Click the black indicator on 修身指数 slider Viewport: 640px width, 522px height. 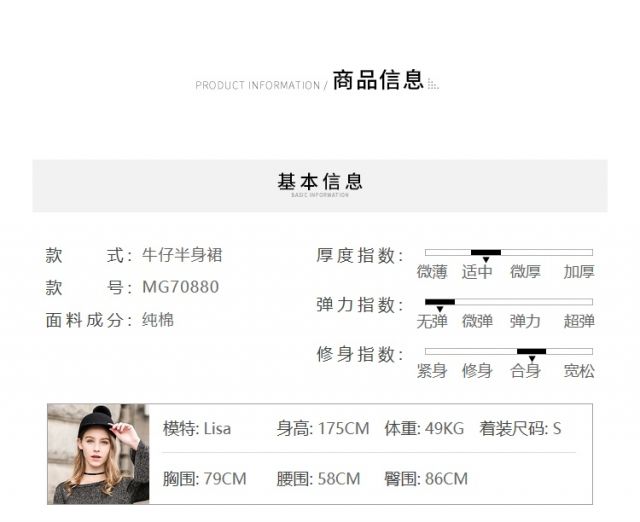(531, 351)
